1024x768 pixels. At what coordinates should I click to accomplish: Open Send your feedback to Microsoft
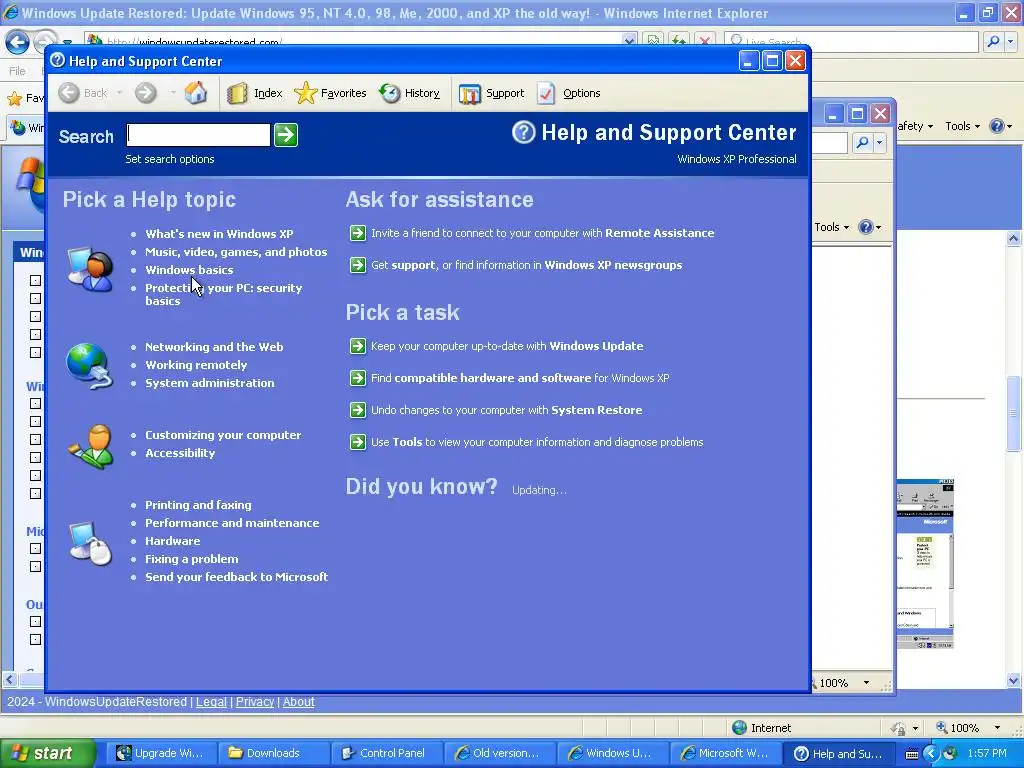click(x=236, y=577)
